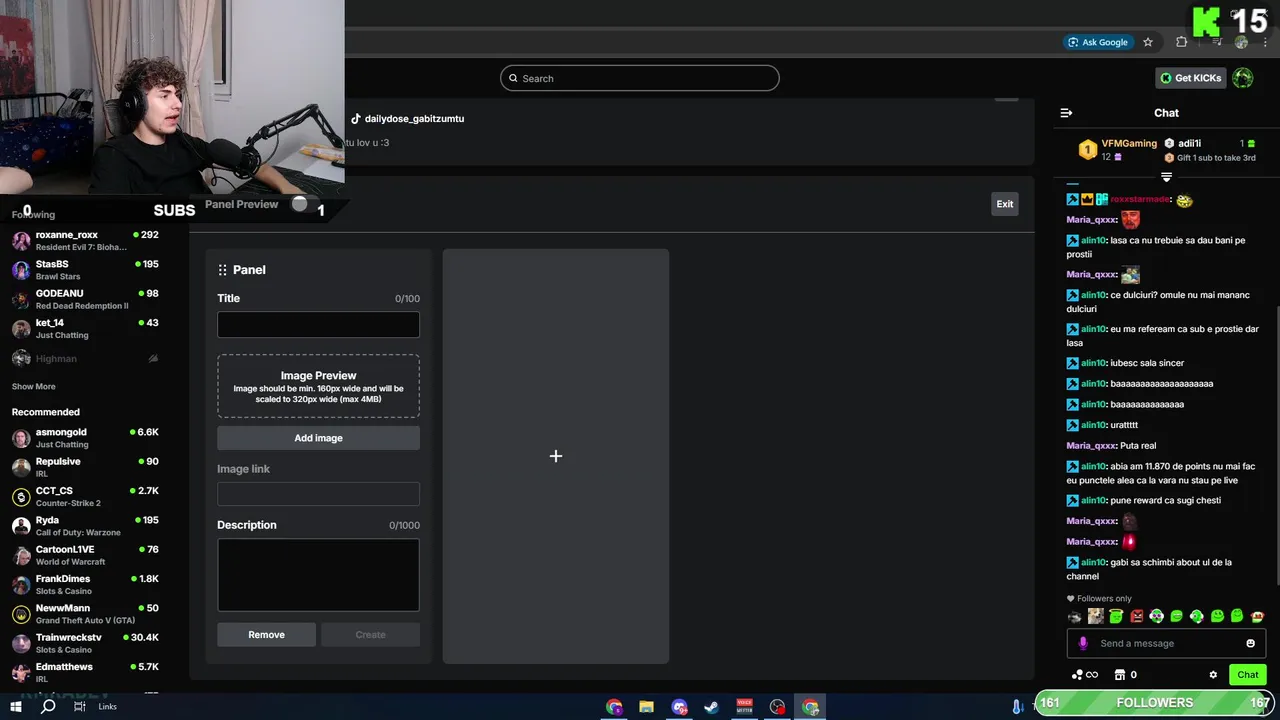Click the channel points dots icon
Viewport: 1280px width, 720px height.
(x=1076, y=675)
